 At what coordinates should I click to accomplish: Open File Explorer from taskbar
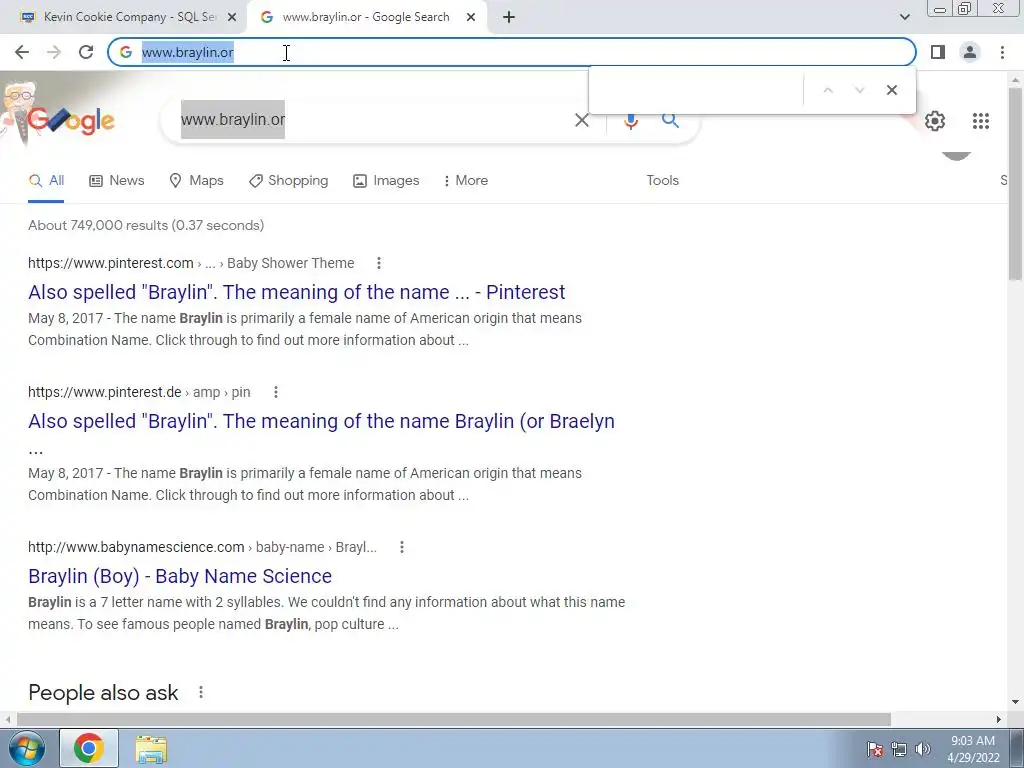pos(151,749)
